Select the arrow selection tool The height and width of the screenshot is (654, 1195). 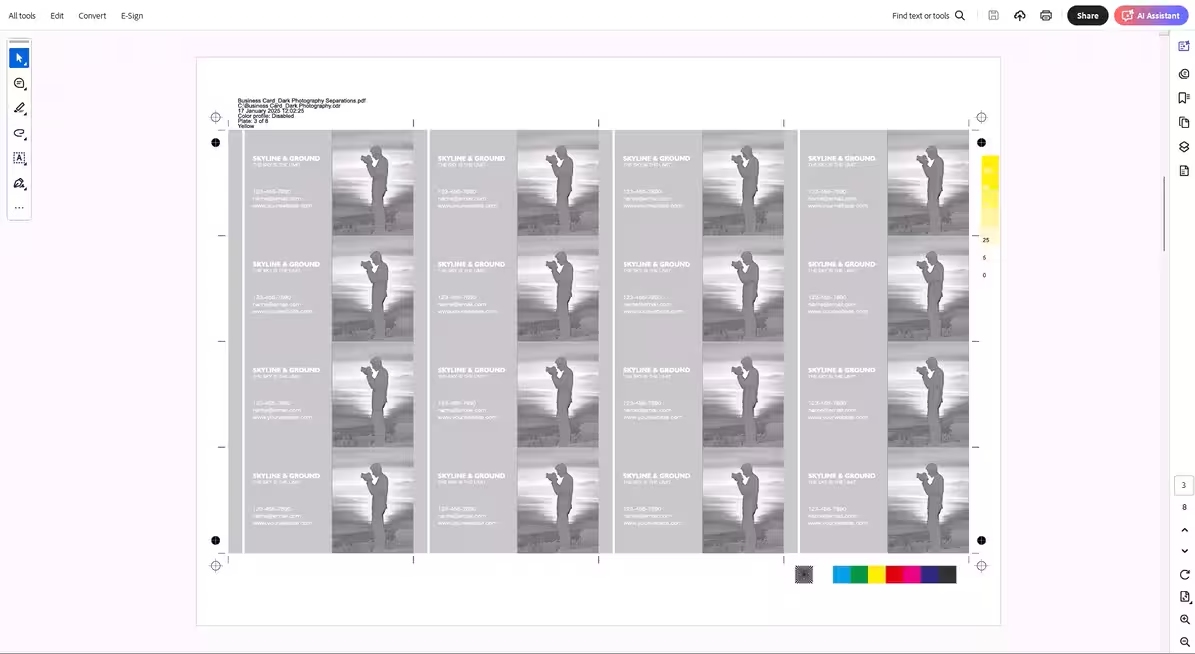click(19, 58)
